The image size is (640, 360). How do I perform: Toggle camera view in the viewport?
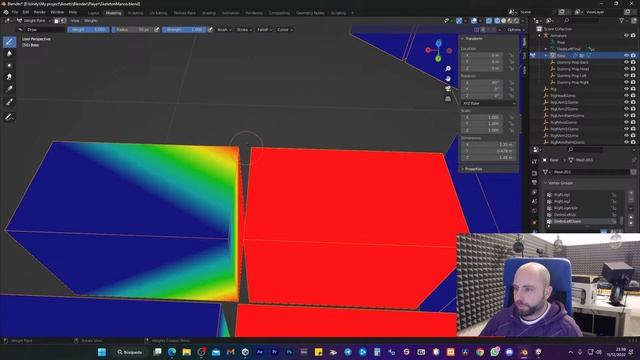click(x=448, y=89)
